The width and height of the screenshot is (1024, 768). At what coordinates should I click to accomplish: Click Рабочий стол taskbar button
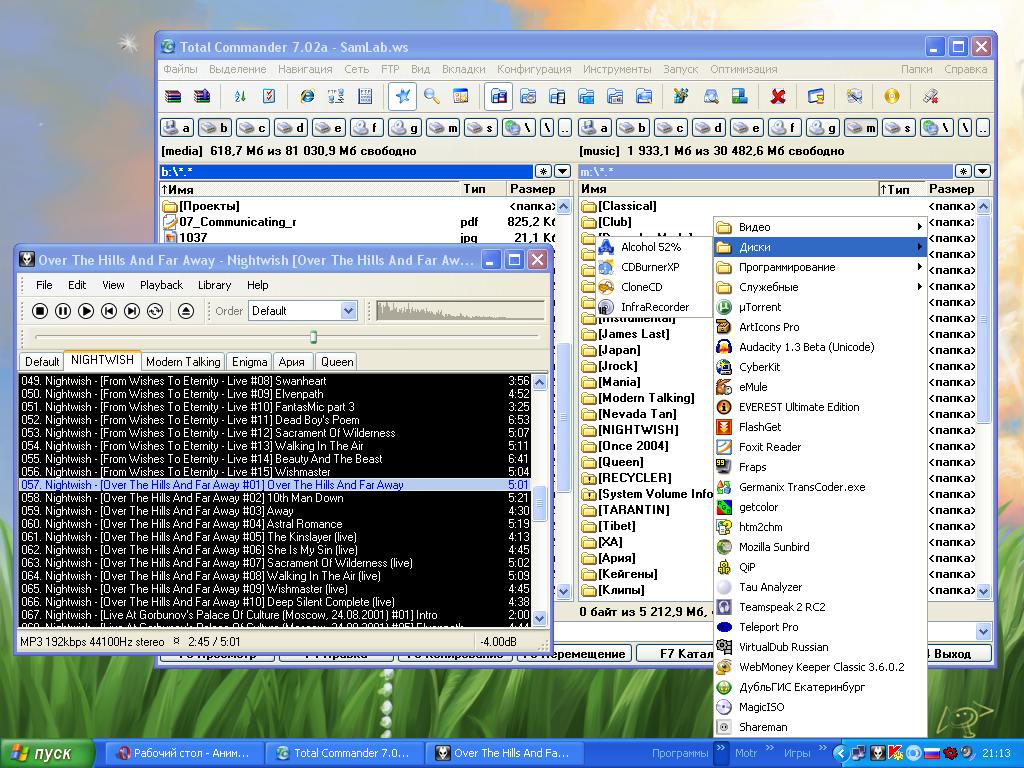(x=183, y=753)
